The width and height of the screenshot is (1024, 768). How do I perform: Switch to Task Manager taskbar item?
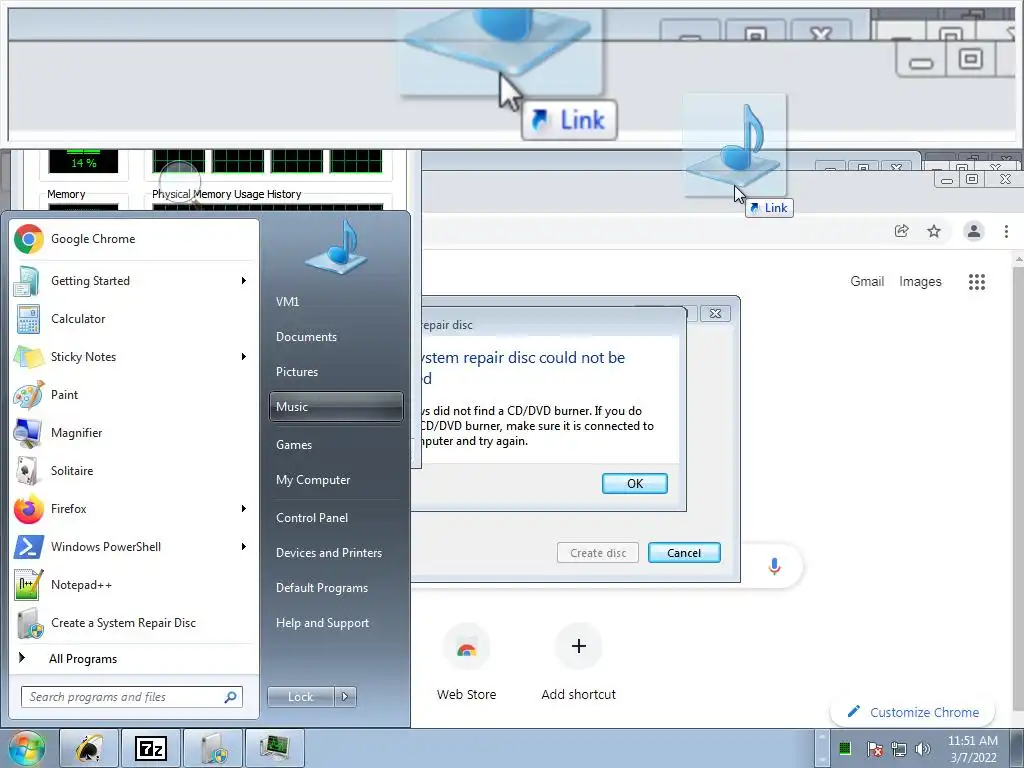(x=274, y=748)
